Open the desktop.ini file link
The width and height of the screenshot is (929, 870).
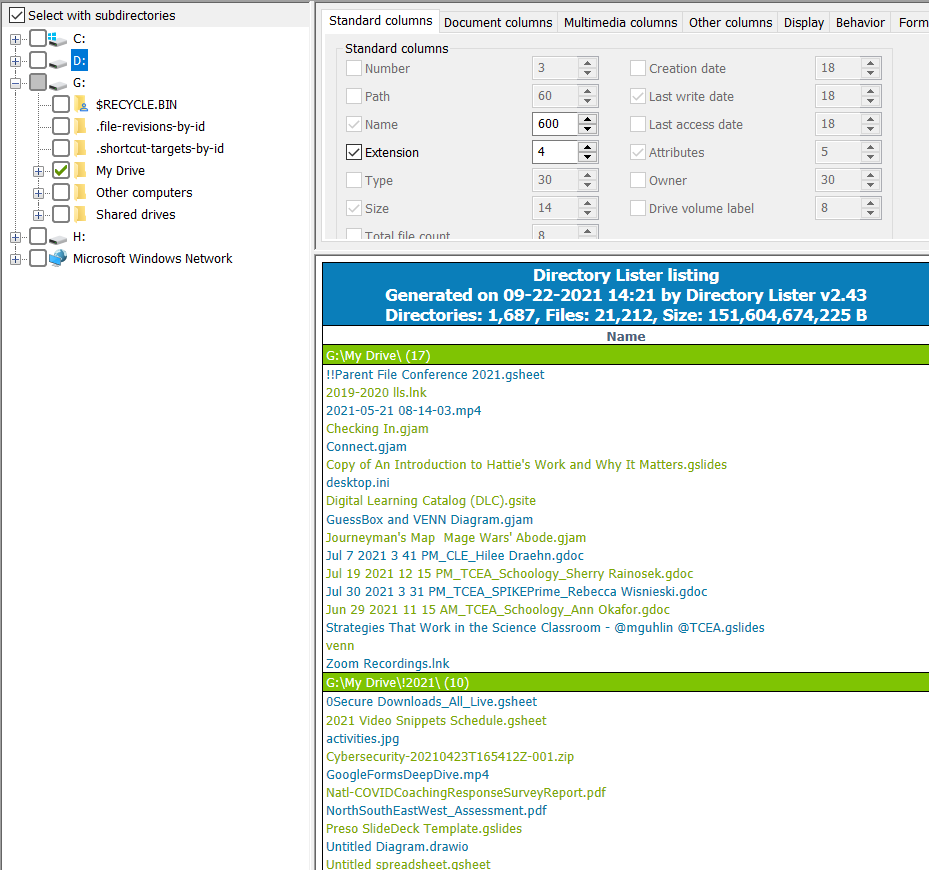pos(358,482)
